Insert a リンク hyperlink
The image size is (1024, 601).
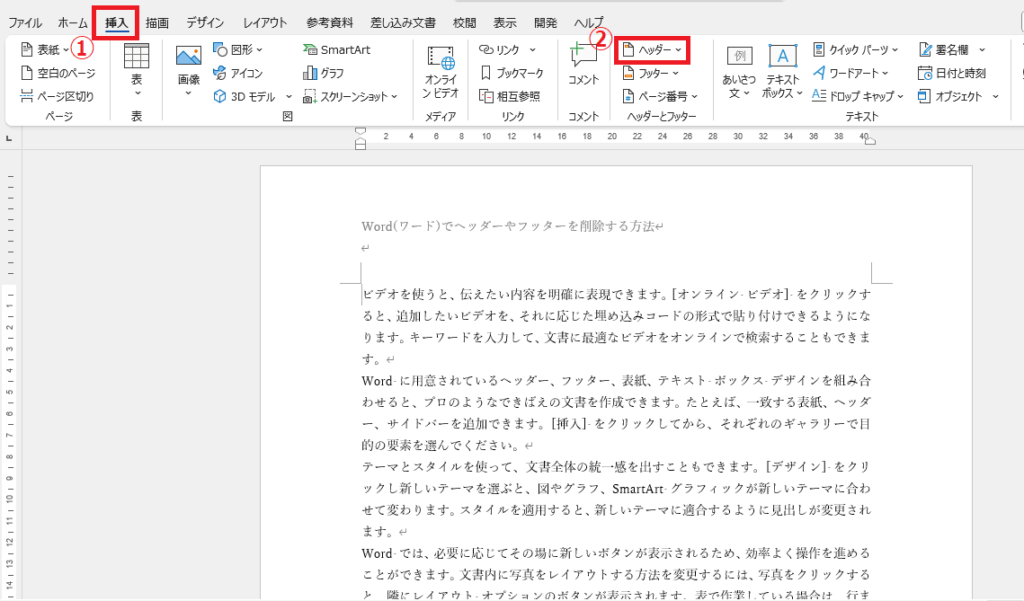[500, 50]
